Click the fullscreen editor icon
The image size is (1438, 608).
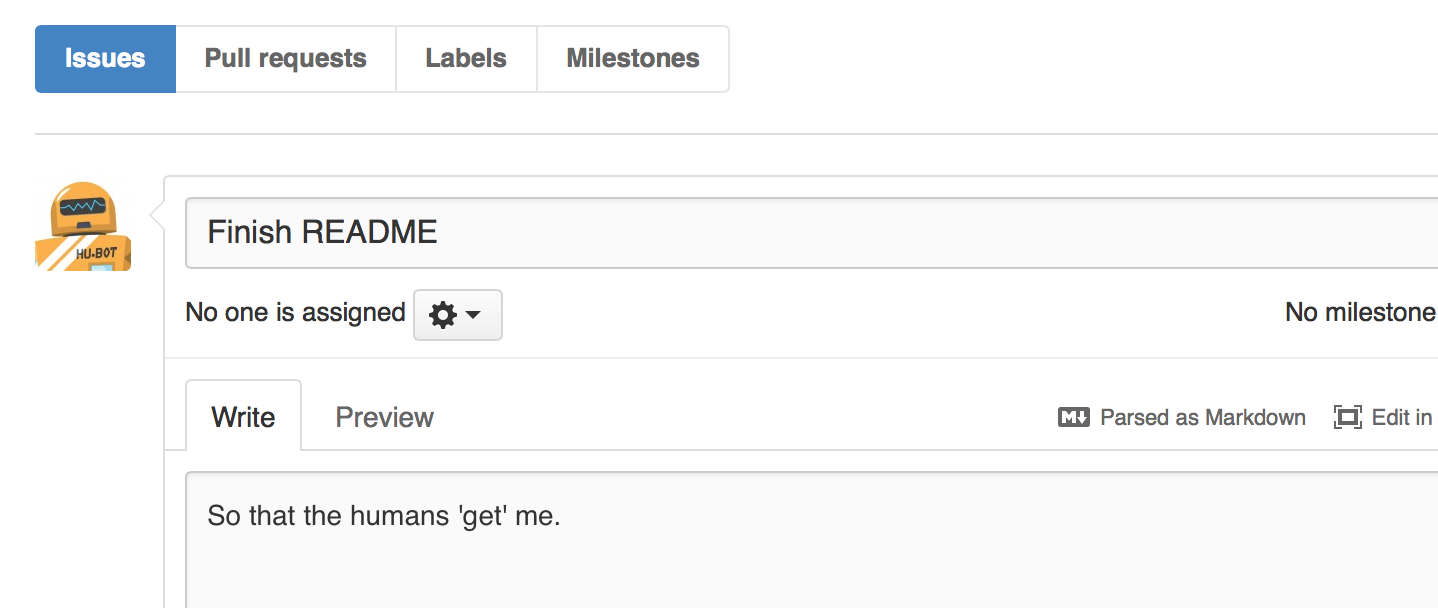(1348, 417)
